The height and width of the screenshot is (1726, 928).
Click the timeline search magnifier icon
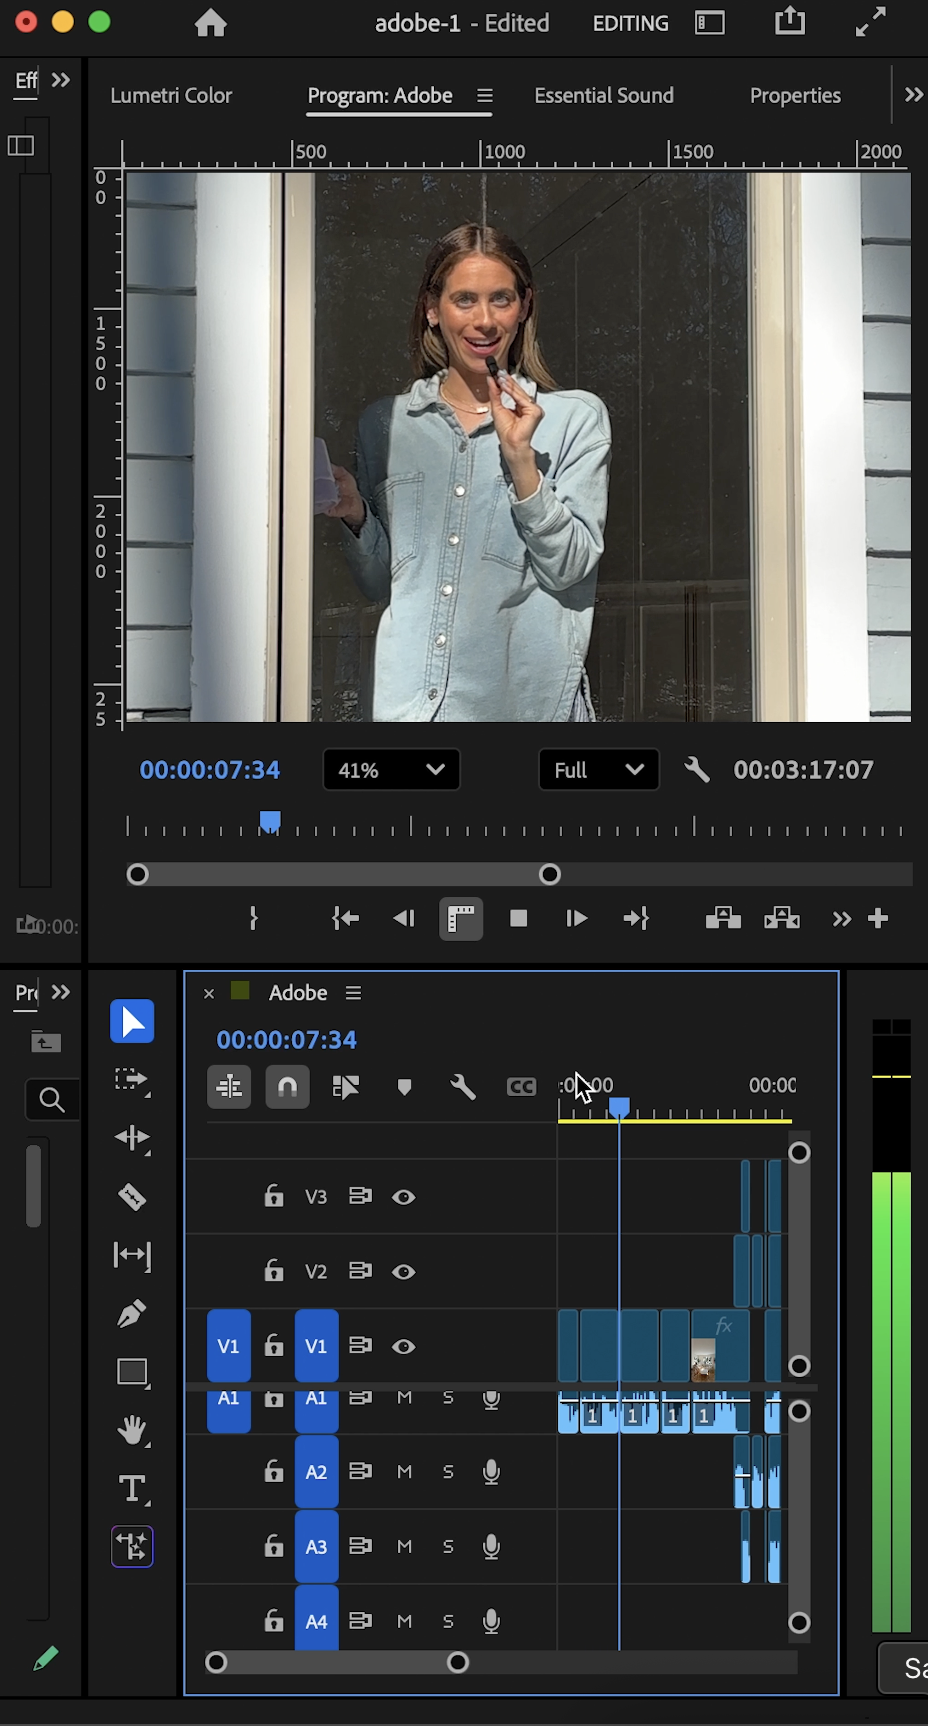pyautogui.click(x=51, y=1100)
